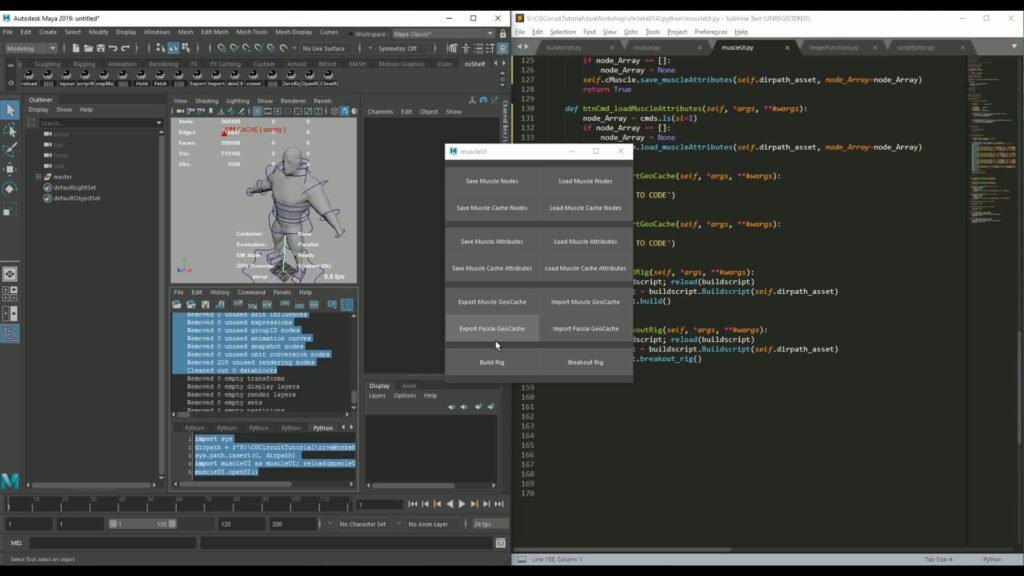Toggle select by hierarchy mode icon
Viewport: 1024px width, 576px height.
161,48
